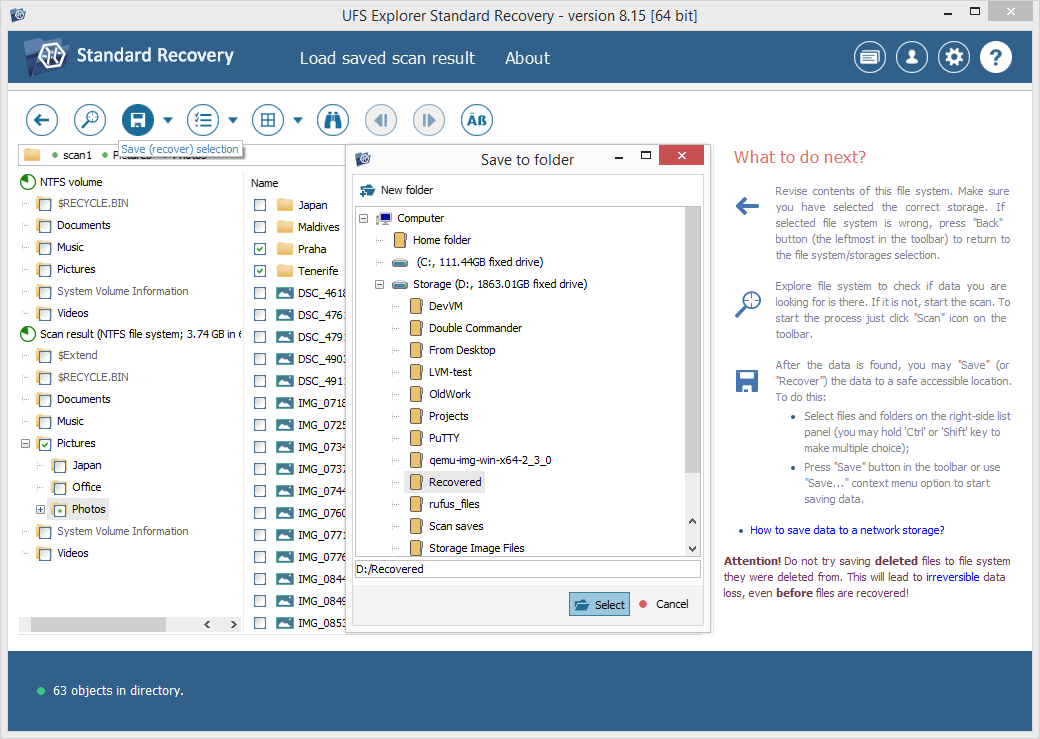Open the user license icon in header
This screenshot has height=739, width=1040.
click(x=912, y=58)
